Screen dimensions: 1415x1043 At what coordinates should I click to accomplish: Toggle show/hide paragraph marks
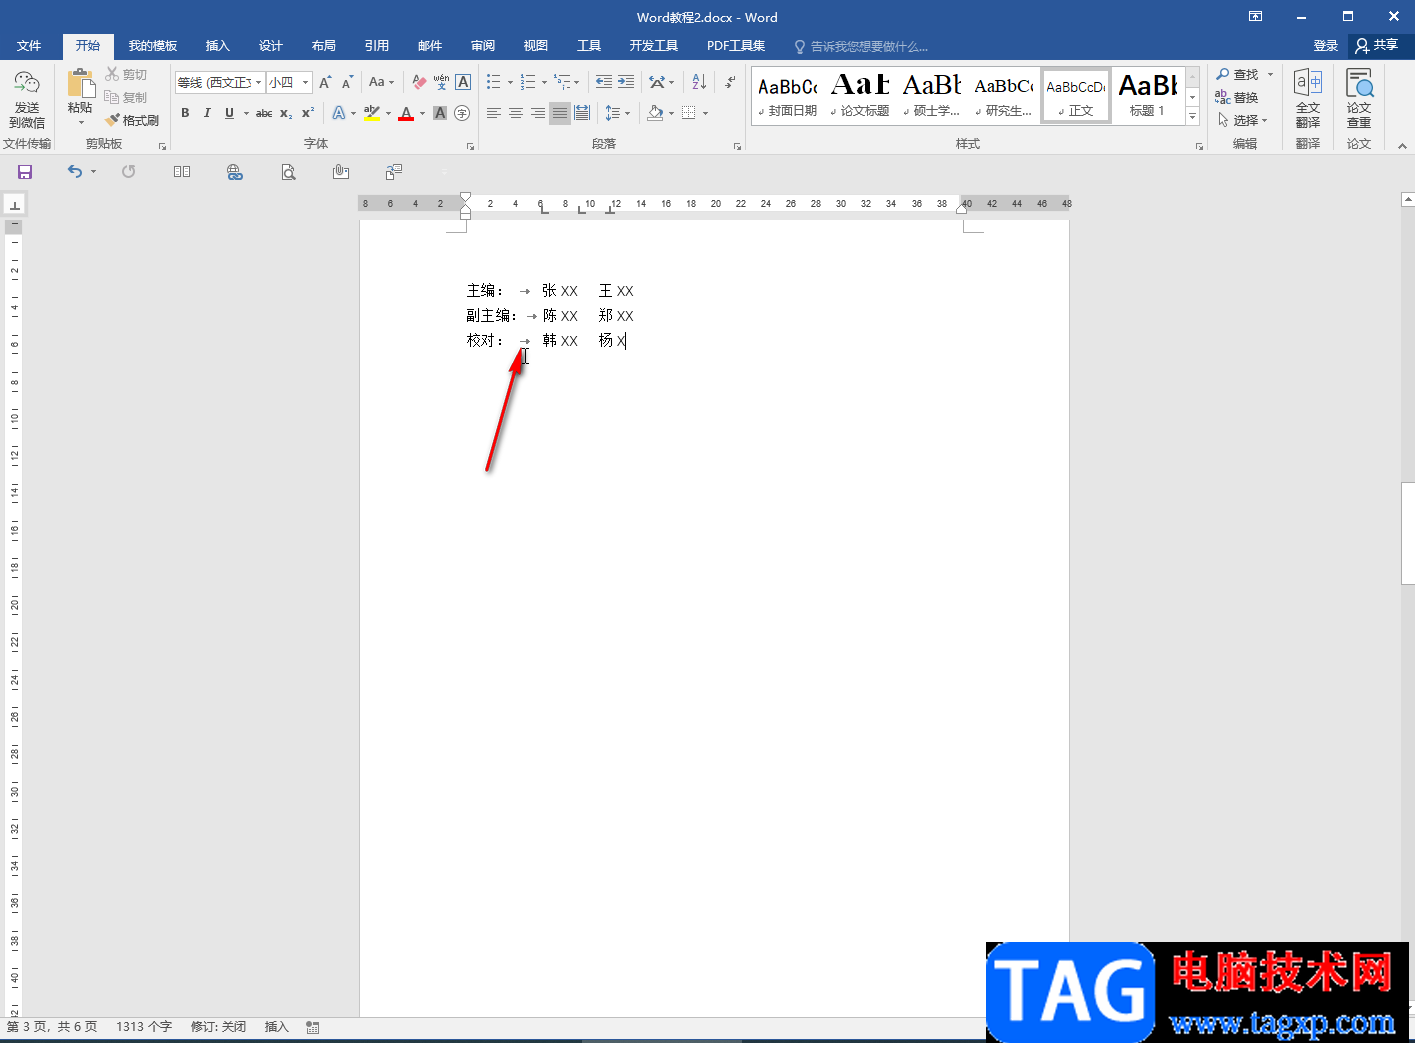pyautogui.click(x=731, y=82)
